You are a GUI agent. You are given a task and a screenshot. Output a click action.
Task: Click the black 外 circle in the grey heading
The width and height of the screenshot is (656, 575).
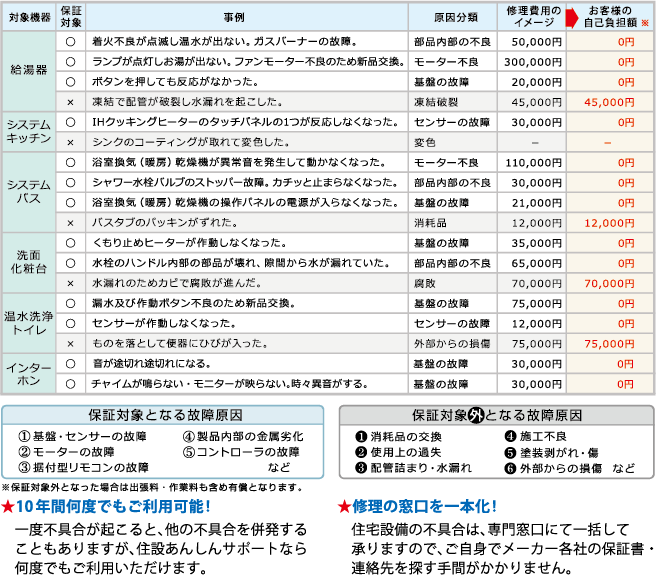click(x=476, y=415)
